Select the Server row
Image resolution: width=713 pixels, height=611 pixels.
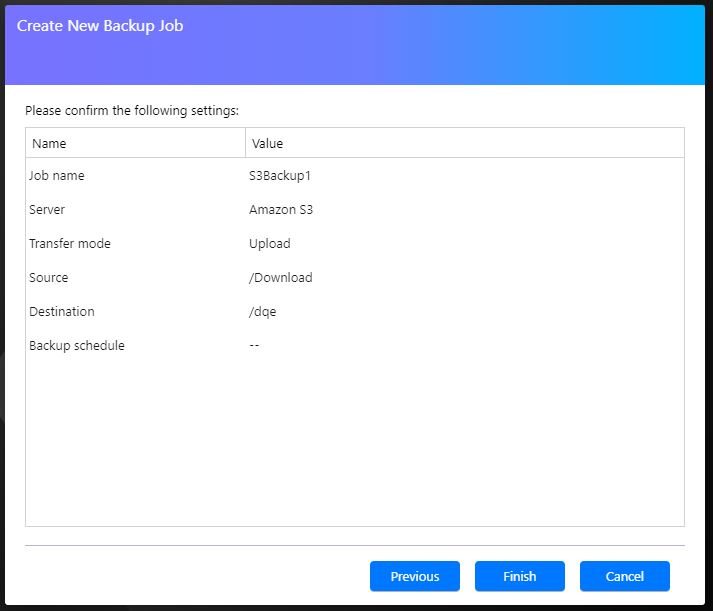tap(355, 210)
